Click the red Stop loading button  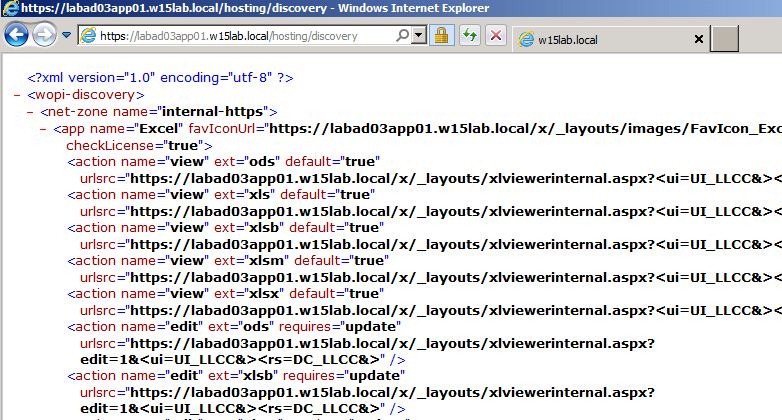(496, 35)
